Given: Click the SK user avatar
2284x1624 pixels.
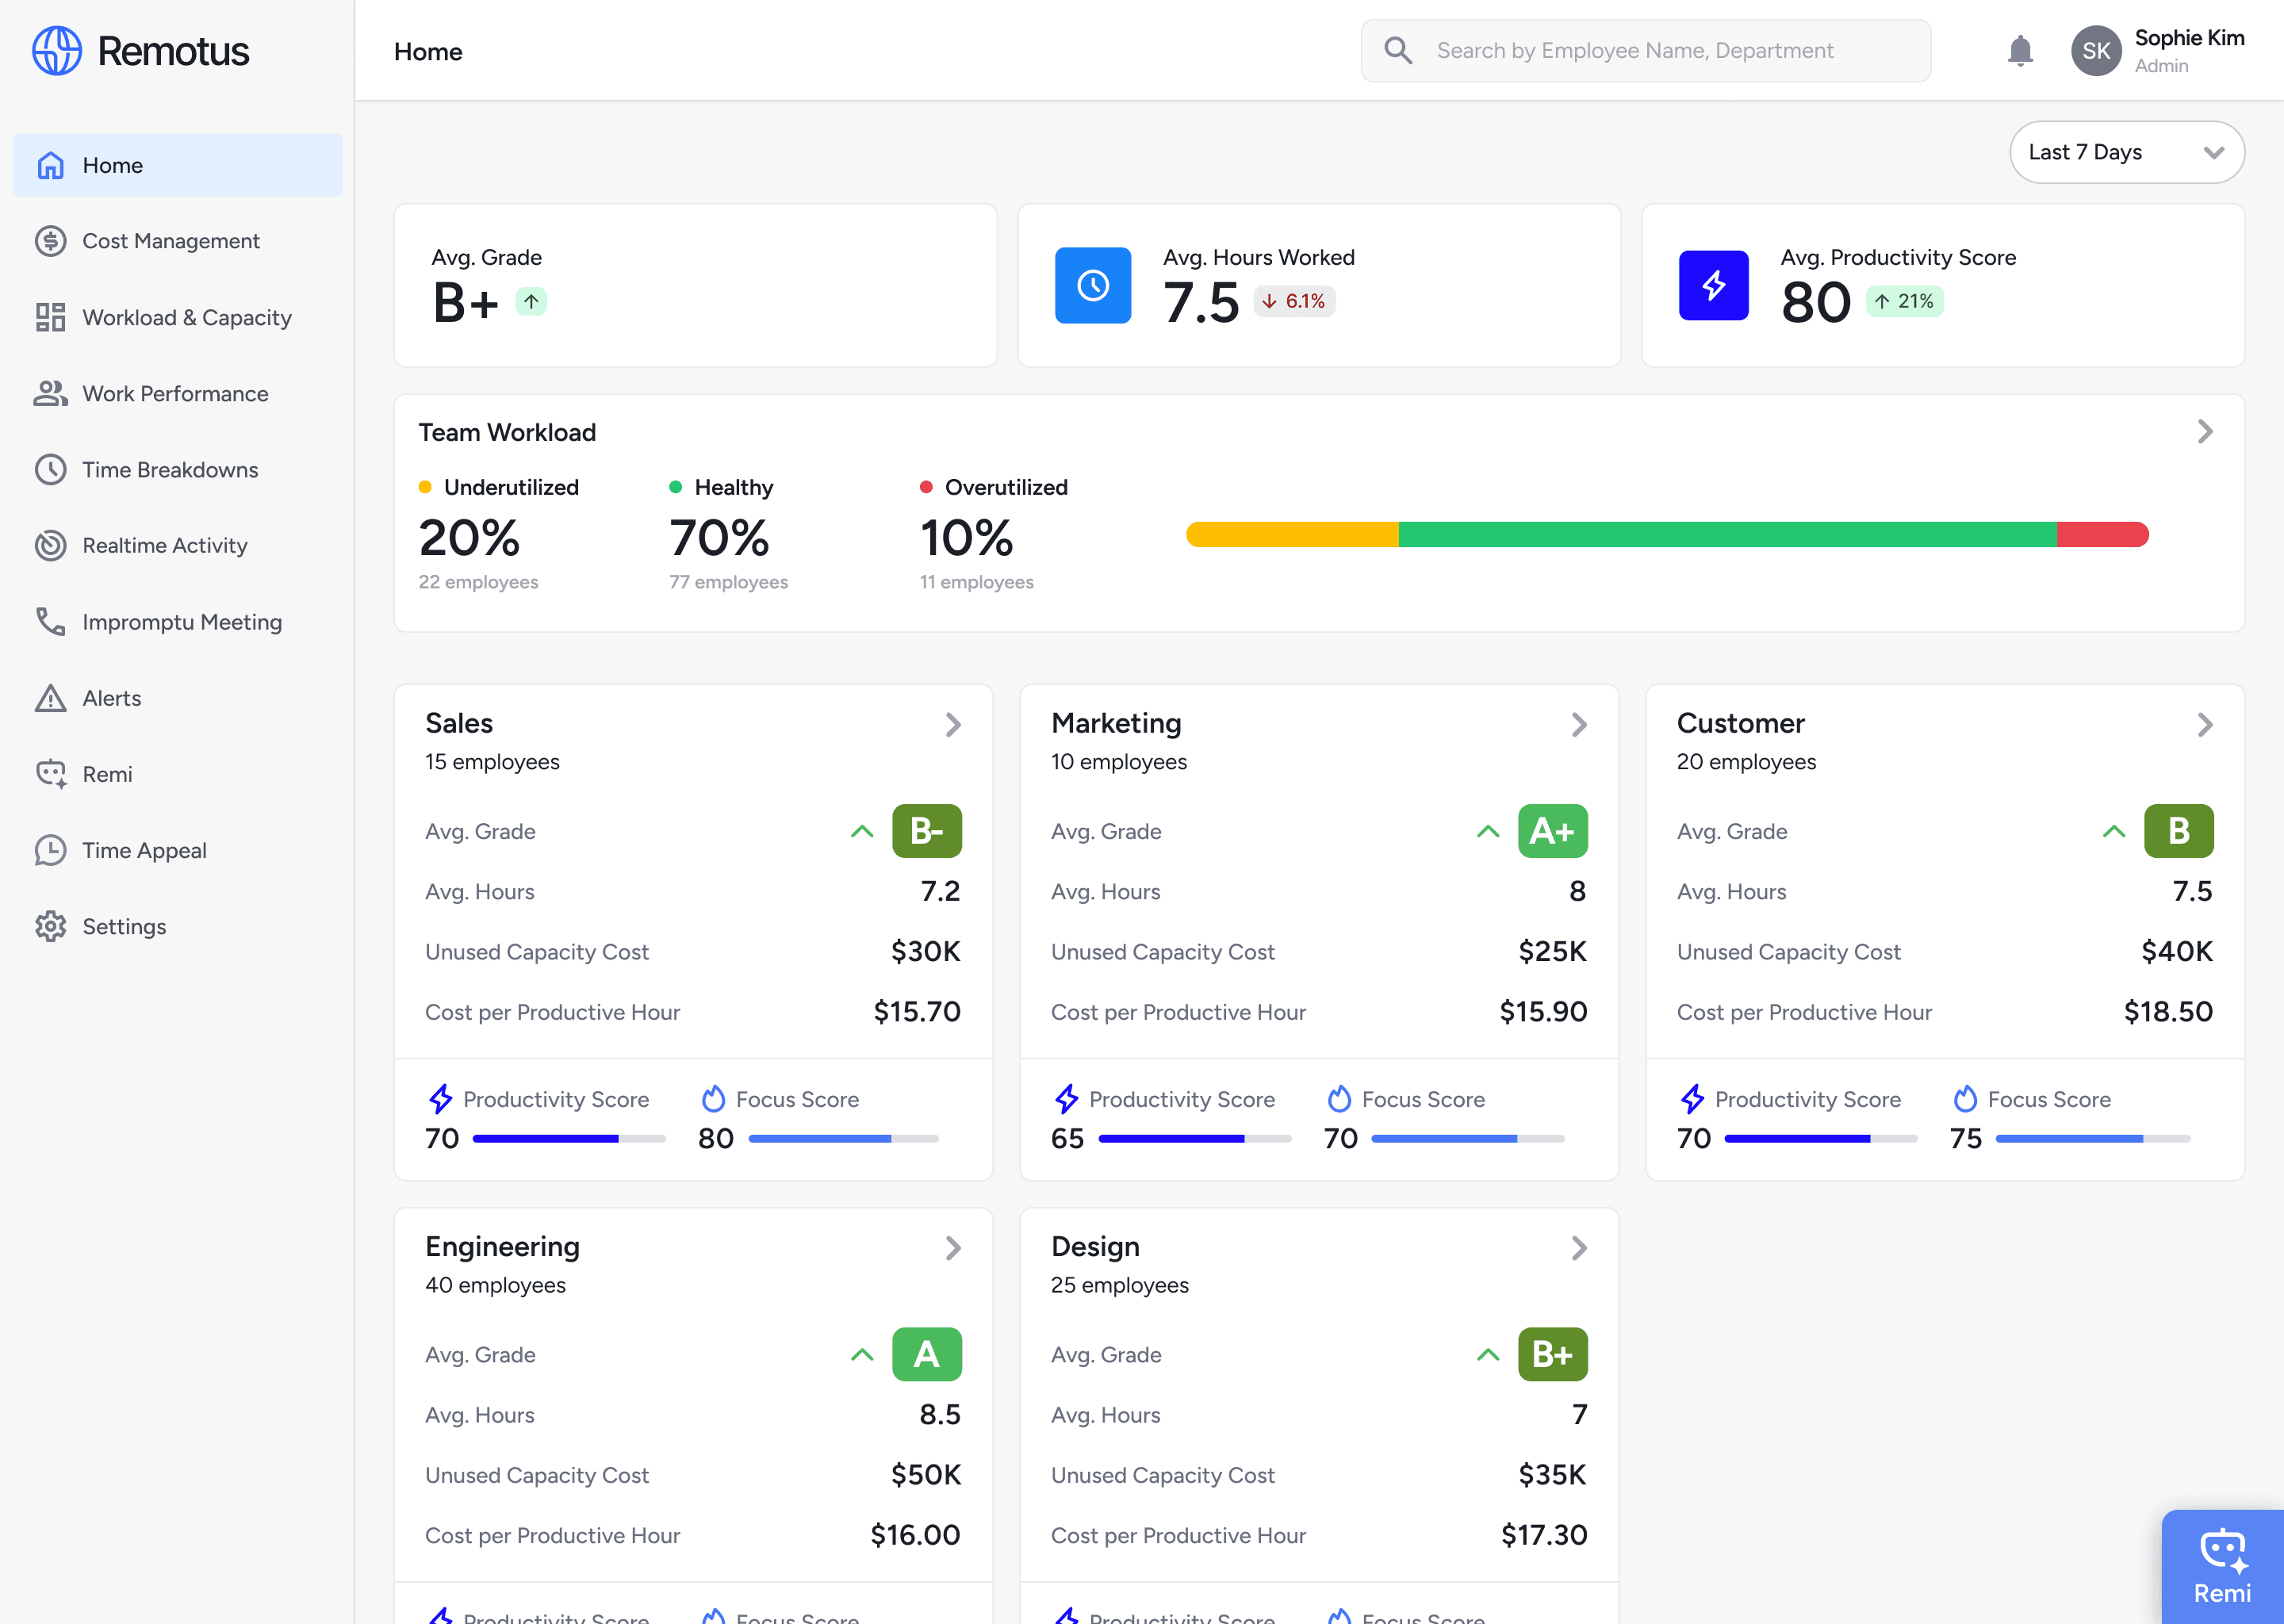Looking at the screenshot, I should (x=2096, y=50).
